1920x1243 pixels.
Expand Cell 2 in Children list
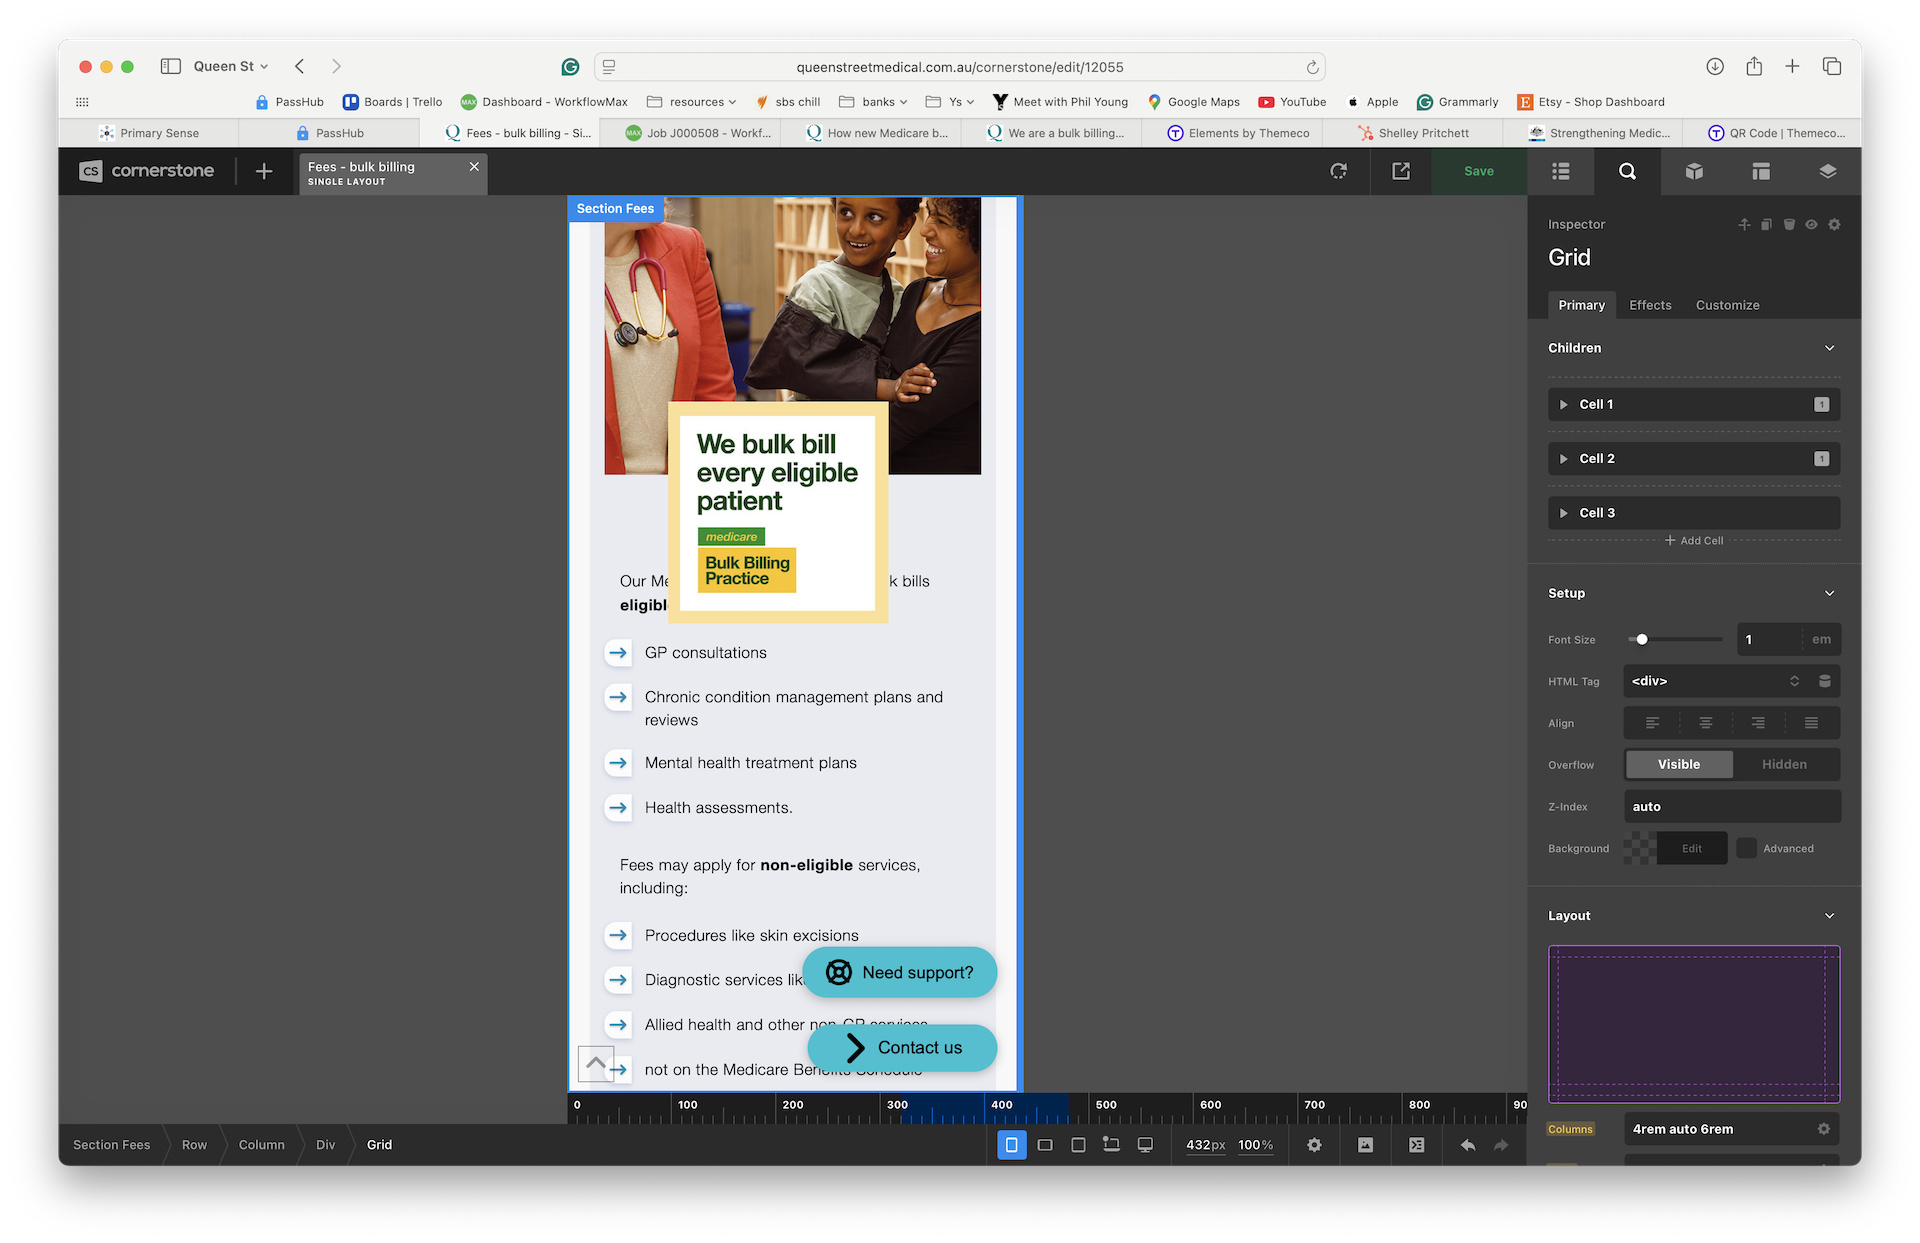point(1564,459)
